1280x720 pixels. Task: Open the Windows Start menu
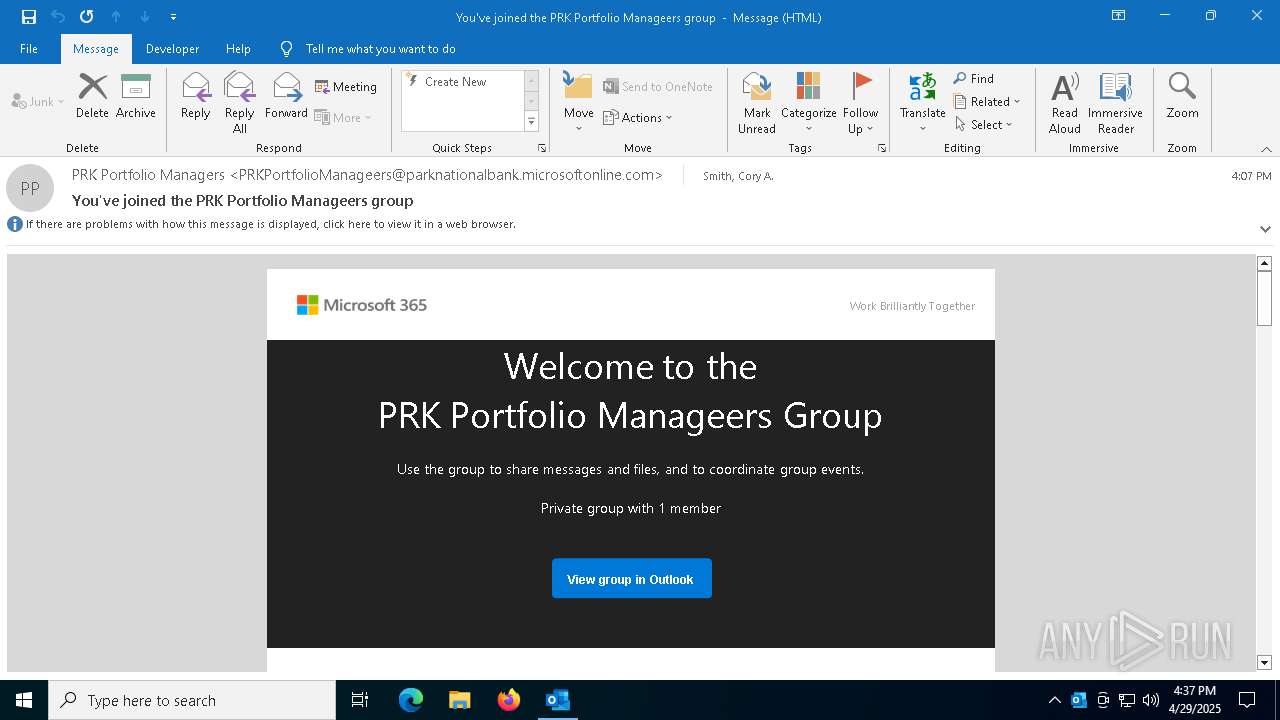click(24, 700)
